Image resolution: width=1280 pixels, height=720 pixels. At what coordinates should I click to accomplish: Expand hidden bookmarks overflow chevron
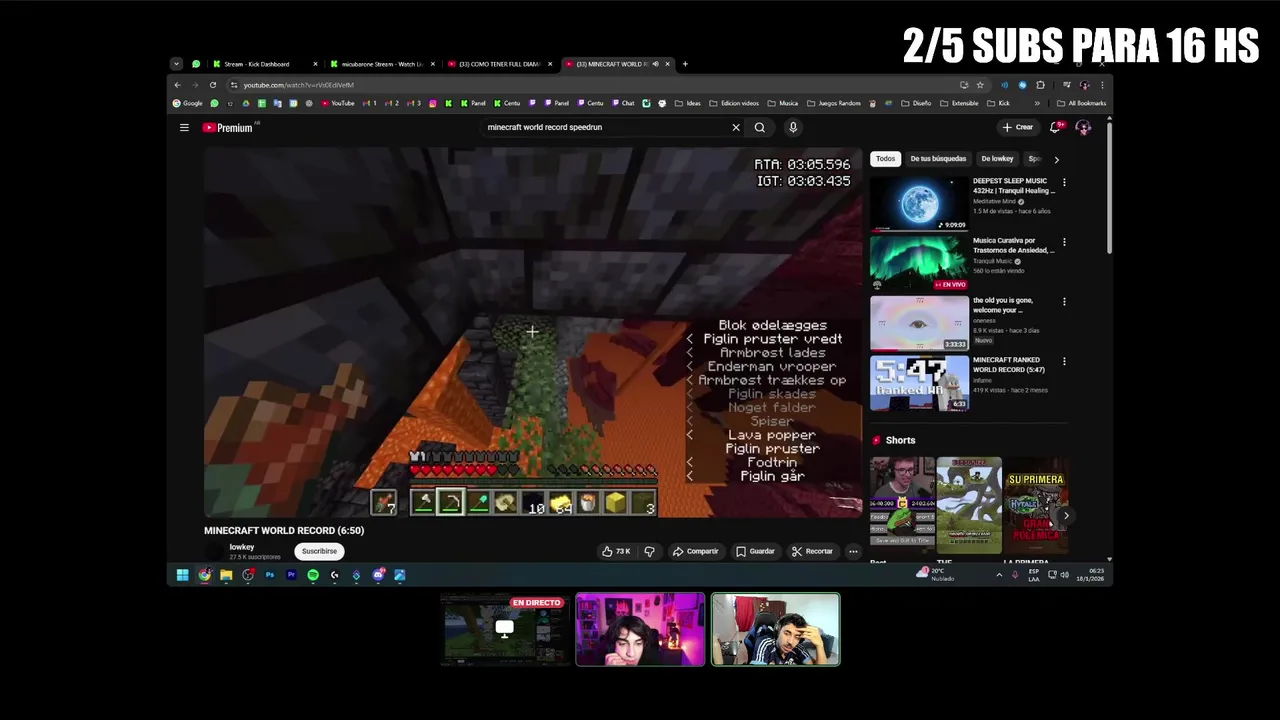(x=1037, y=103)
